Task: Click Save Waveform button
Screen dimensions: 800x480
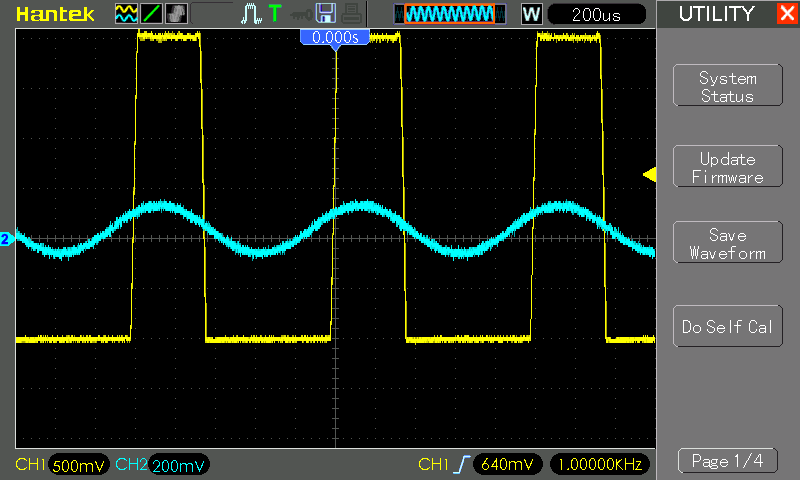Action: [728, 243]
